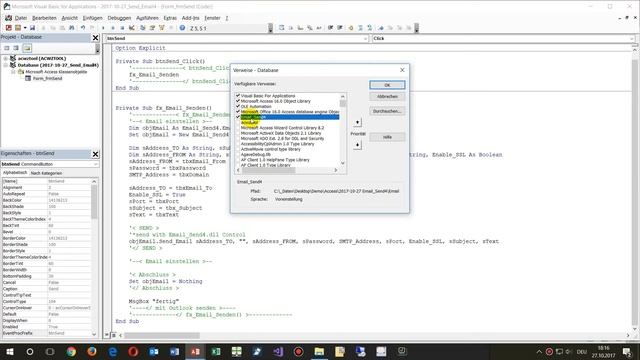640x360 pixels.
Task: Open Visual Studio from the taskbar
Action: pos(278,351)
